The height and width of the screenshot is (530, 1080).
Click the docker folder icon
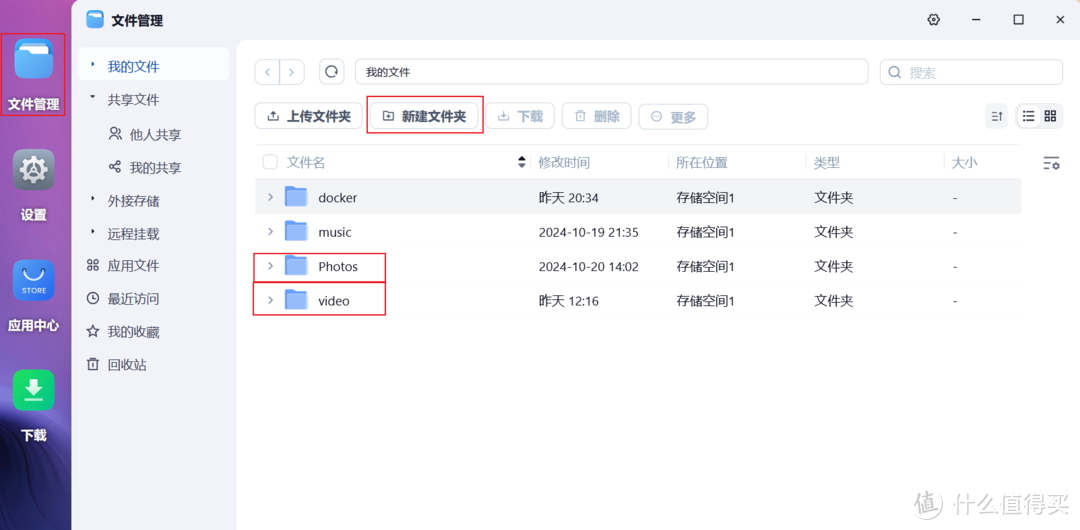296,197
